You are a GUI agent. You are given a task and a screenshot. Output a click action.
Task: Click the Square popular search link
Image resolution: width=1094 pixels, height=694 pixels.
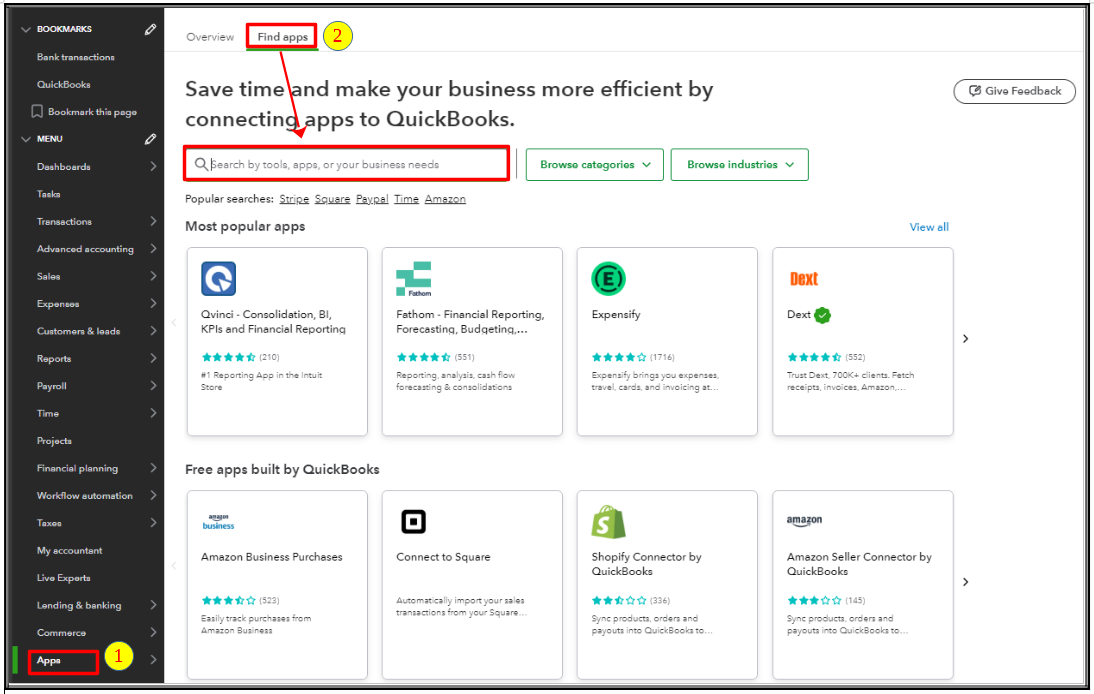tap(332, 199)
